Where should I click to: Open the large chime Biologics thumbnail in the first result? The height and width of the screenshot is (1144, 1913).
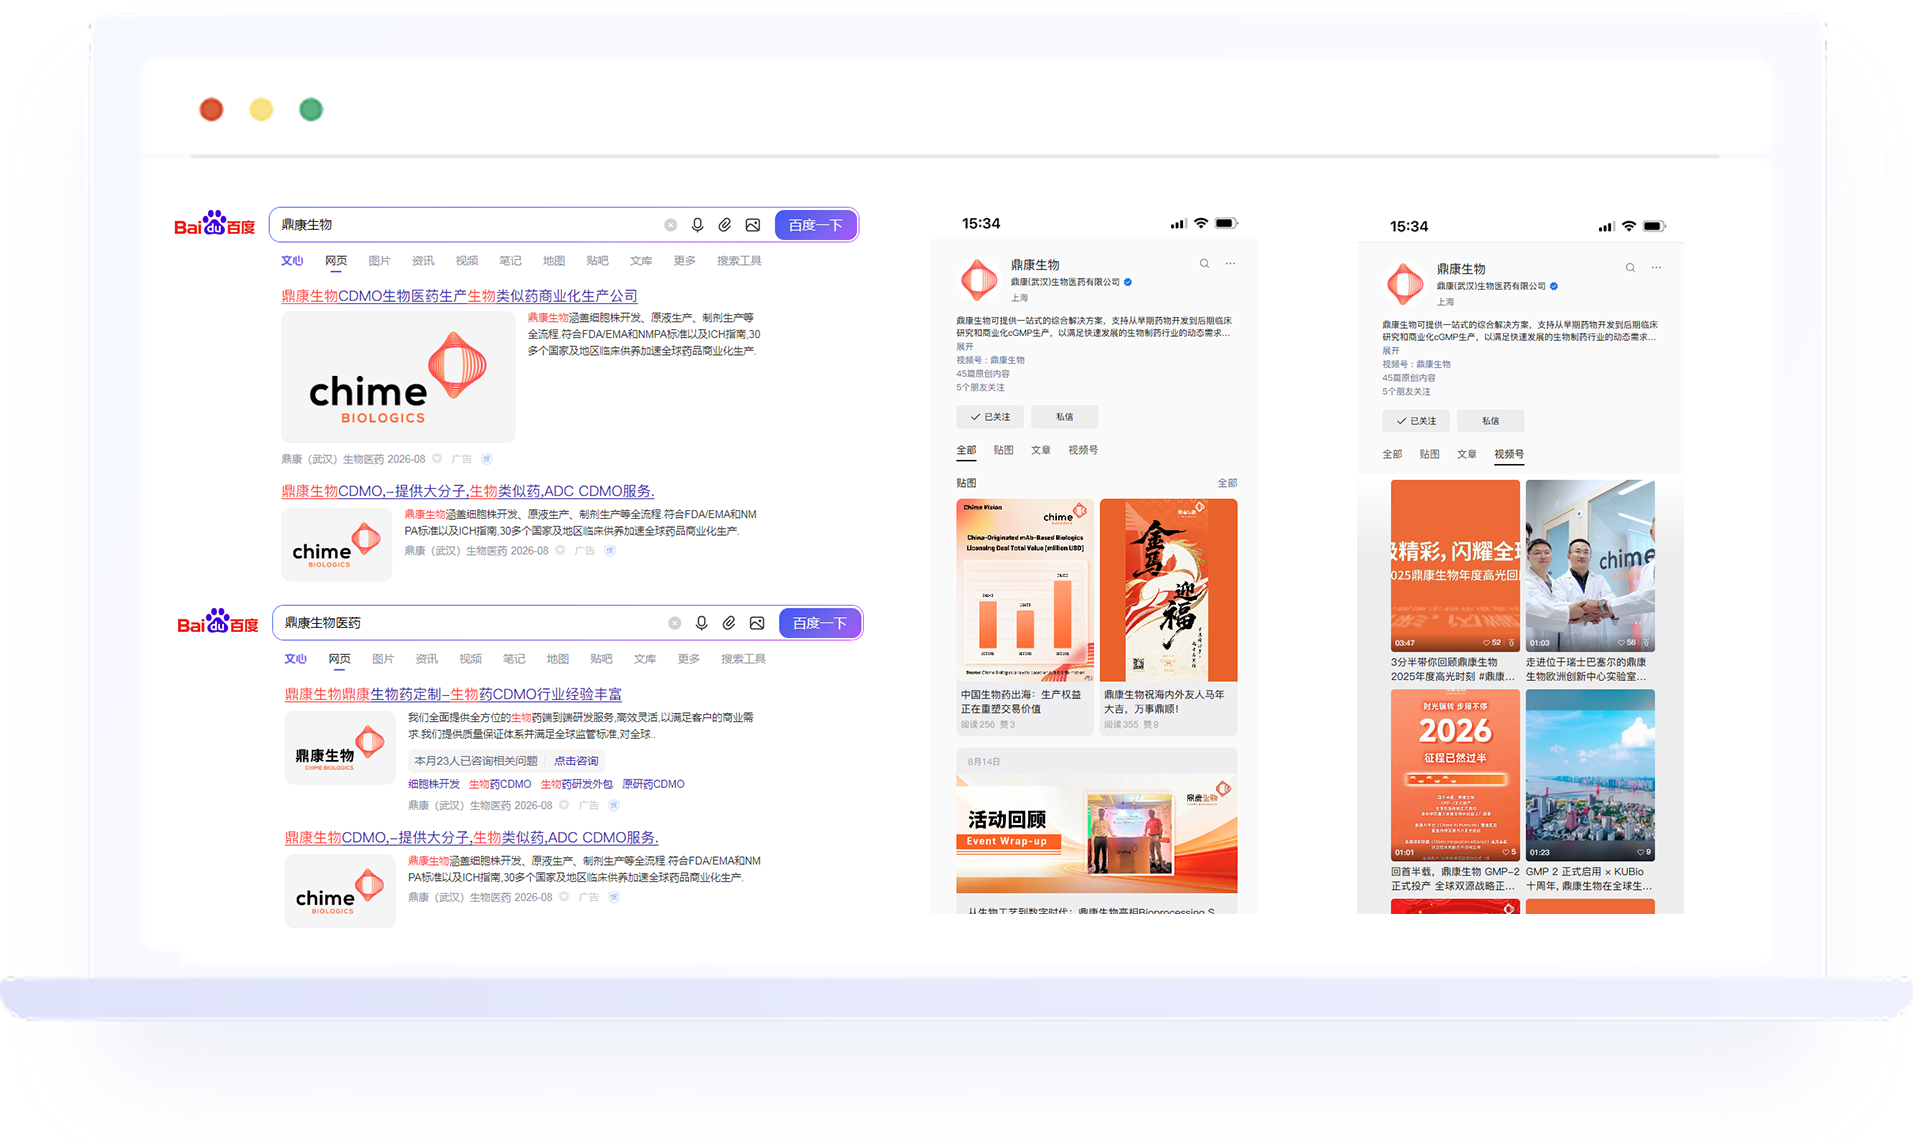click(x=398, y=377)
